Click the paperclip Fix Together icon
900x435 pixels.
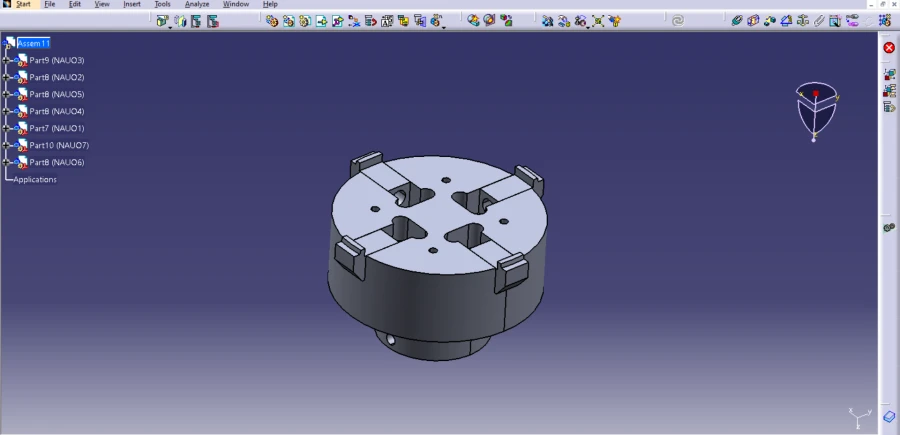(x=819, y=21)
